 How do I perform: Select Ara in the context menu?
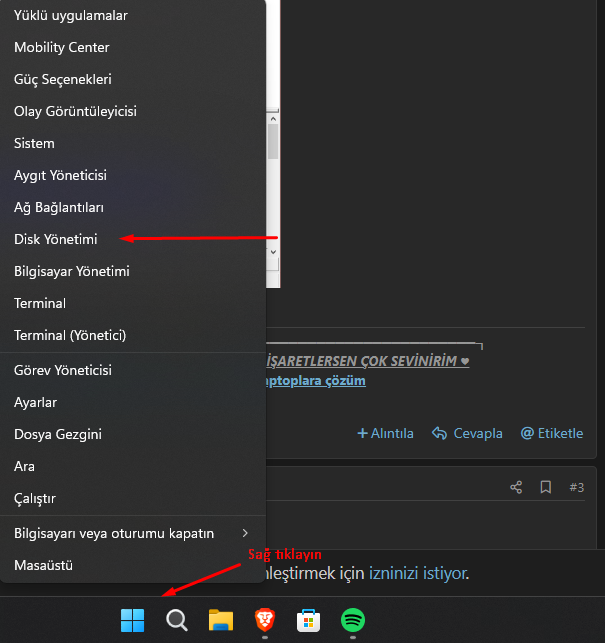pos(133,466)
